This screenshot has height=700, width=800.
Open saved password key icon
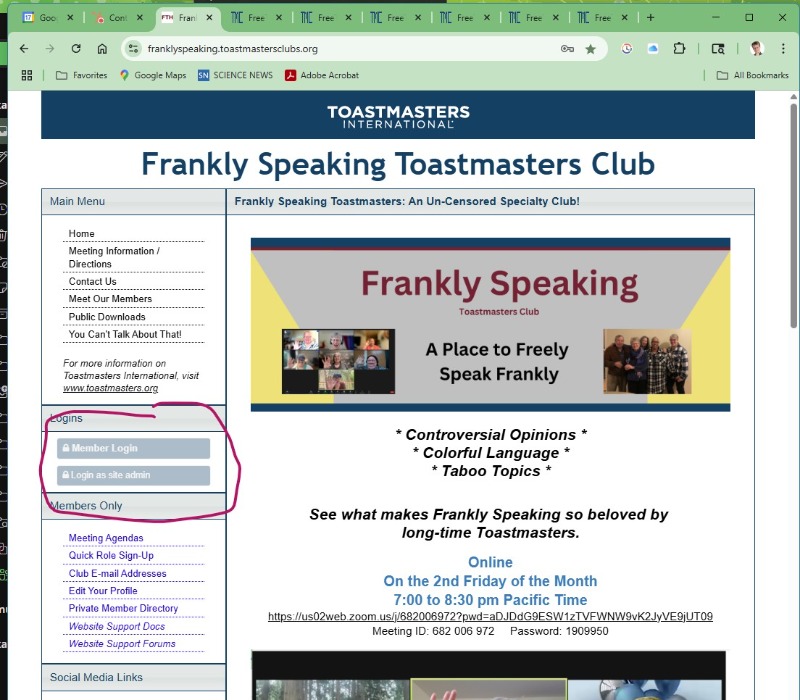[x=567, y=48]
